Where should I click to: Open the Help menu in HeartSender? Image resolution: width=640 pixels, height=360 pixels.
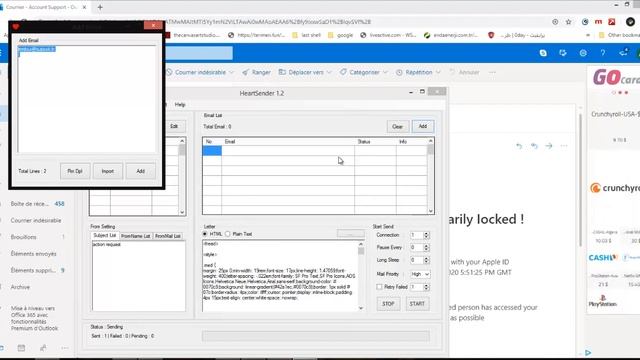(180, 104)
